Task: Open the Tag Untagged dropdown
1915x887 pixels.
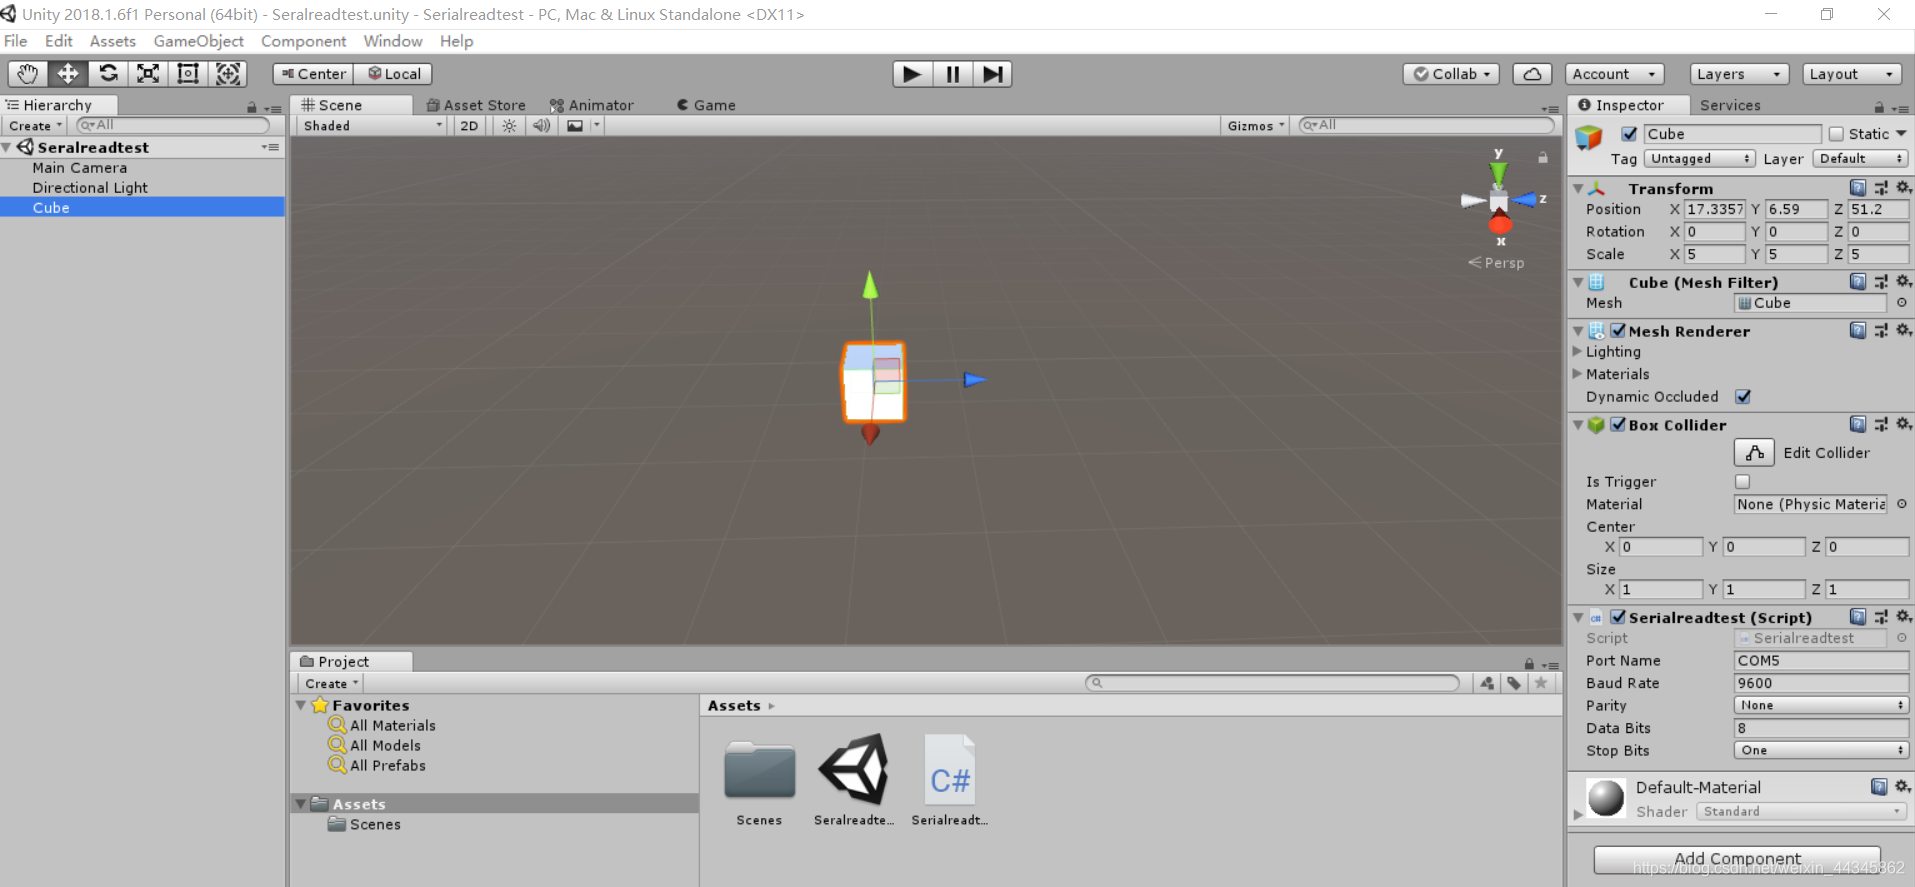Action: click(1700, 159)
